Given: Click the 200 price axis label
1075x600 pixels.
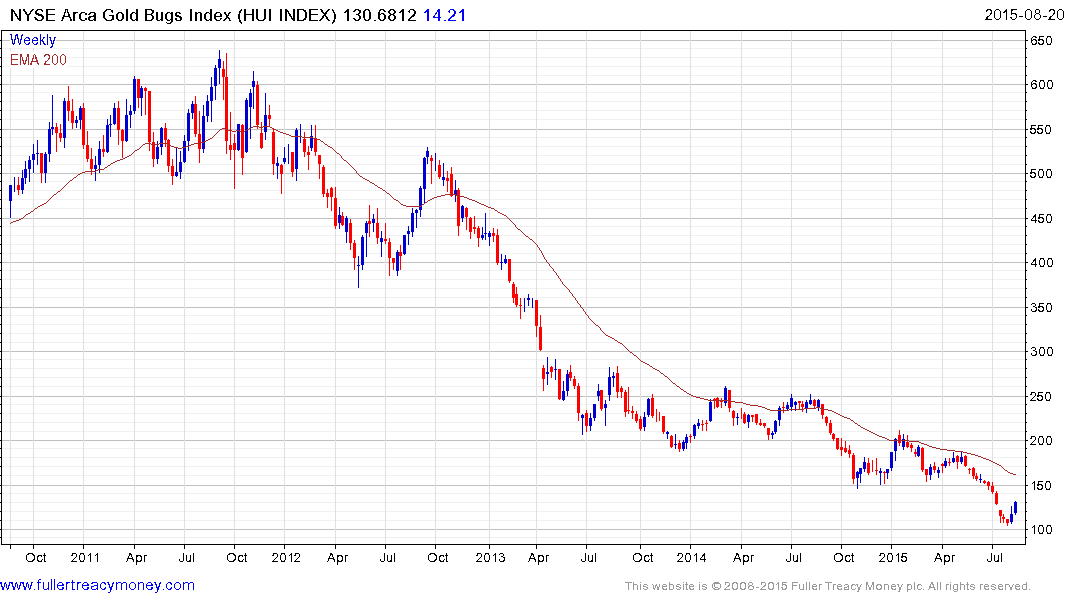Looking at the screenshot, I should [x=1041, y=440].
